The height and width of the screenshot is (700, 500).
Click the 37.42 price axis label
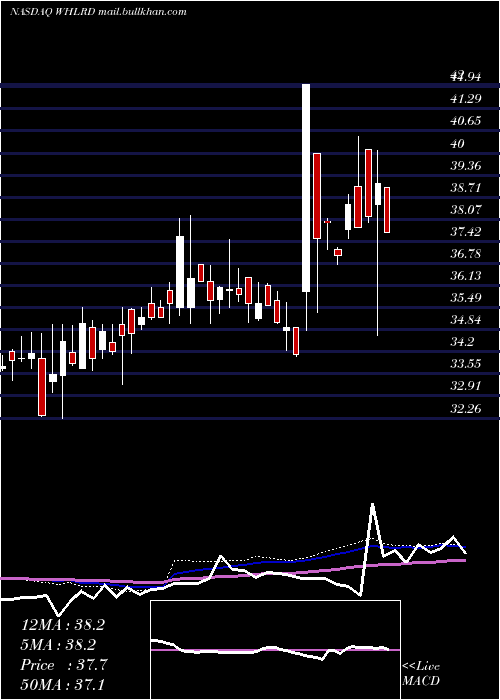[x=466, y=232]
